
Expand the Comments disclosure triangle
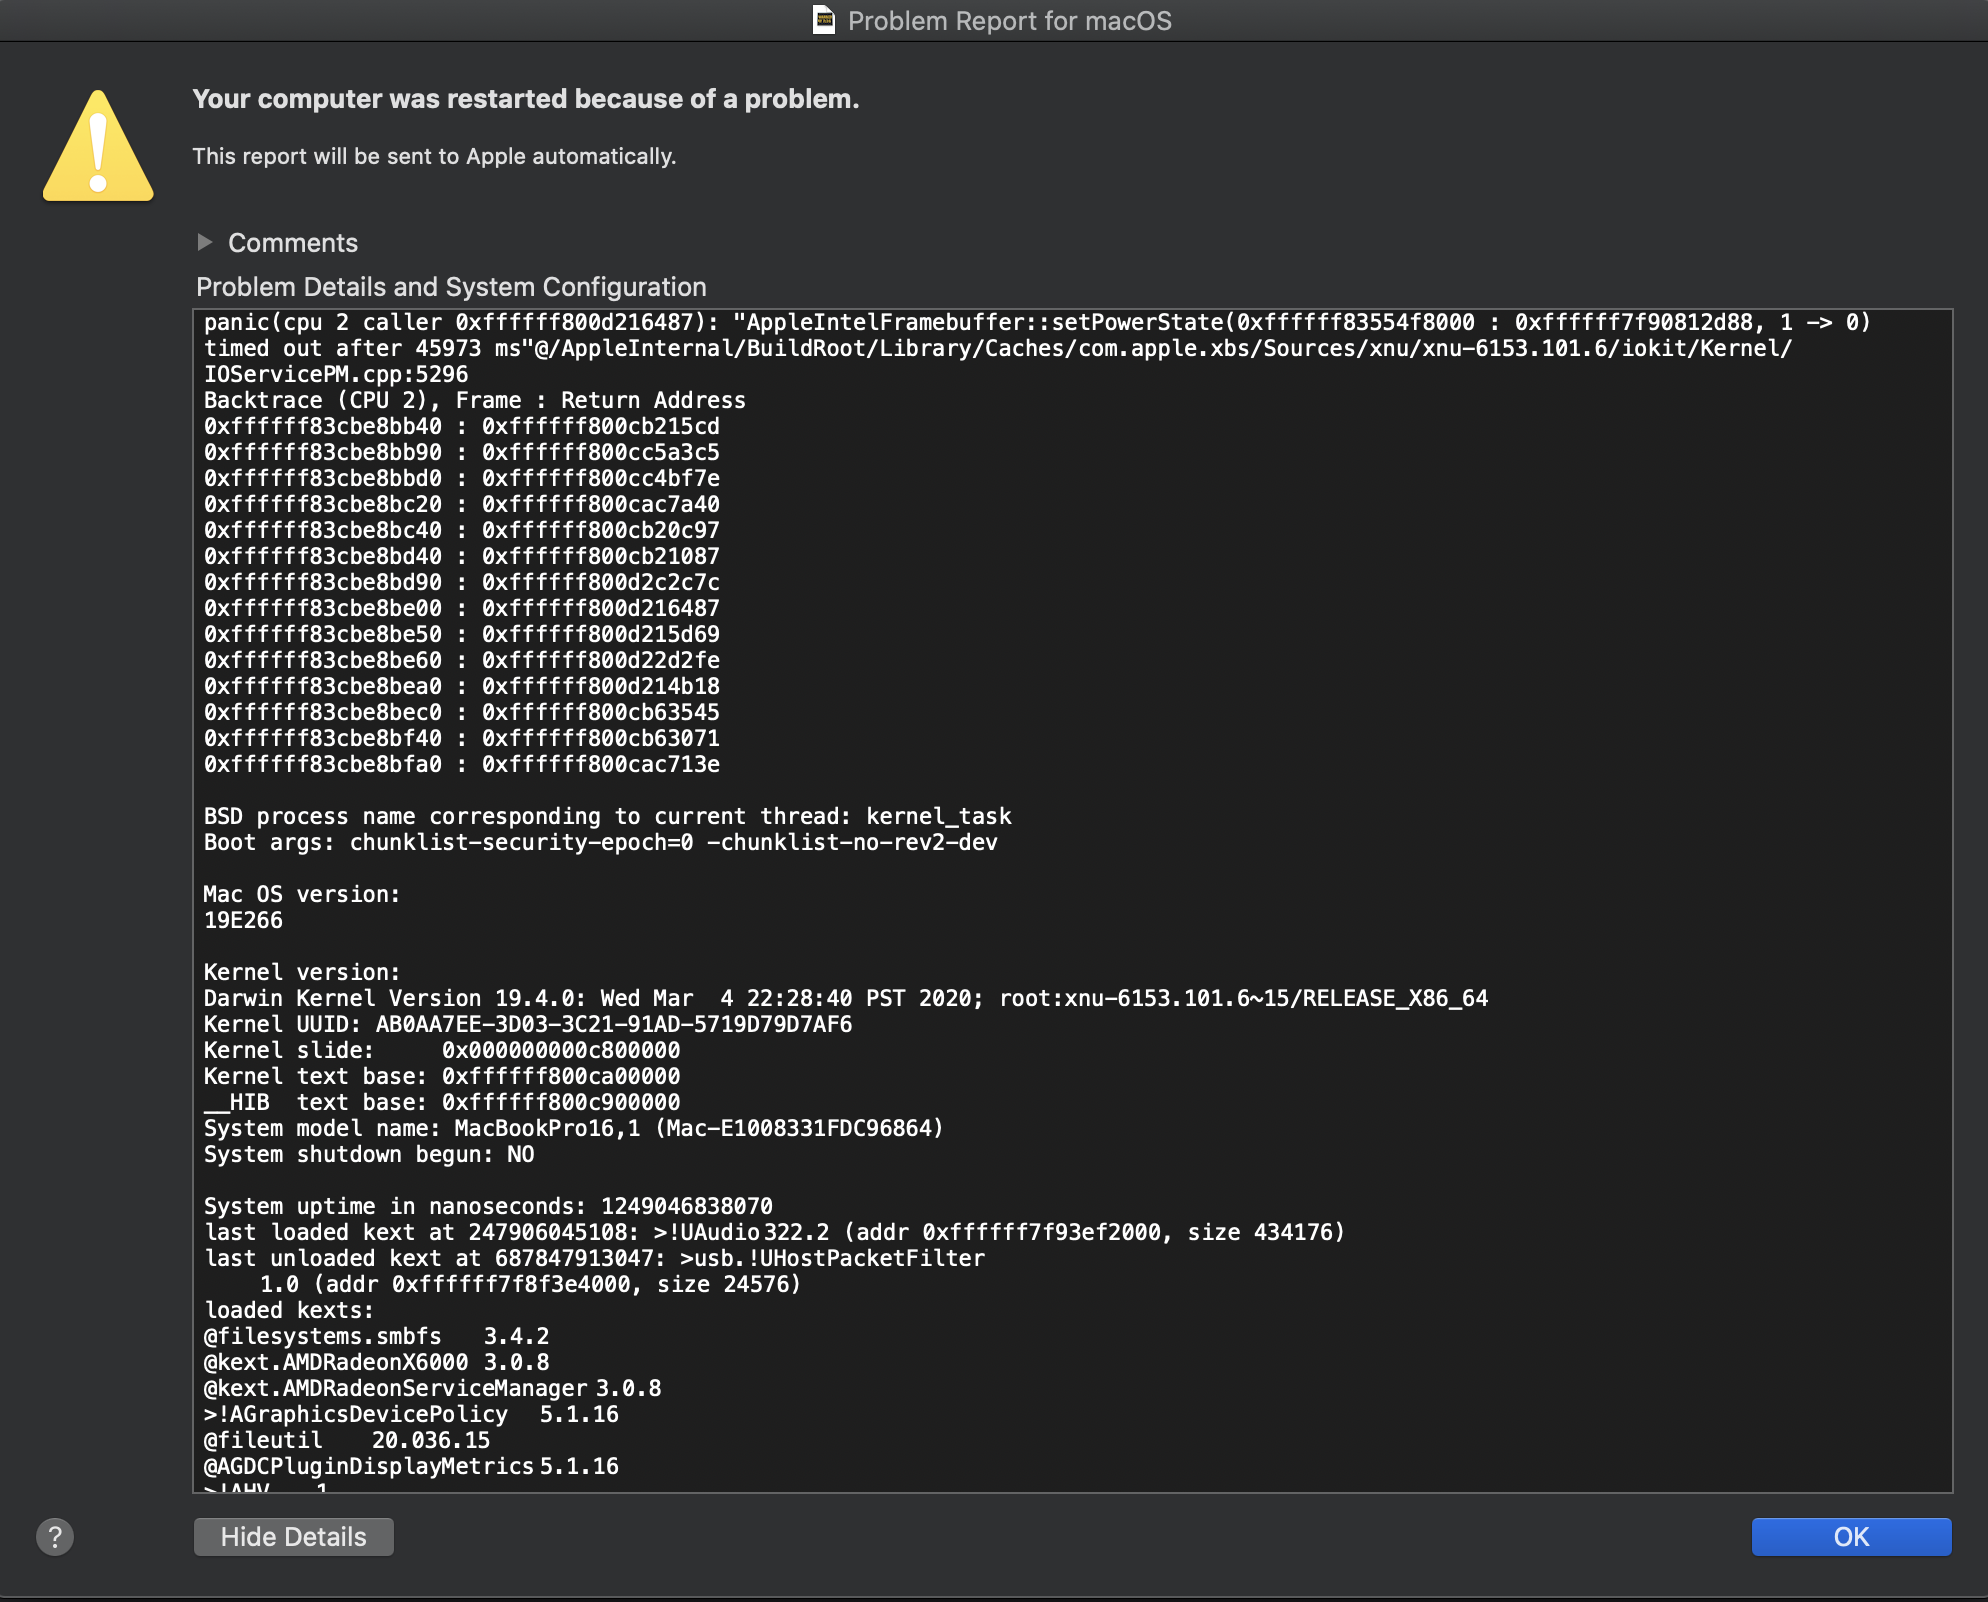pos(205,242)
